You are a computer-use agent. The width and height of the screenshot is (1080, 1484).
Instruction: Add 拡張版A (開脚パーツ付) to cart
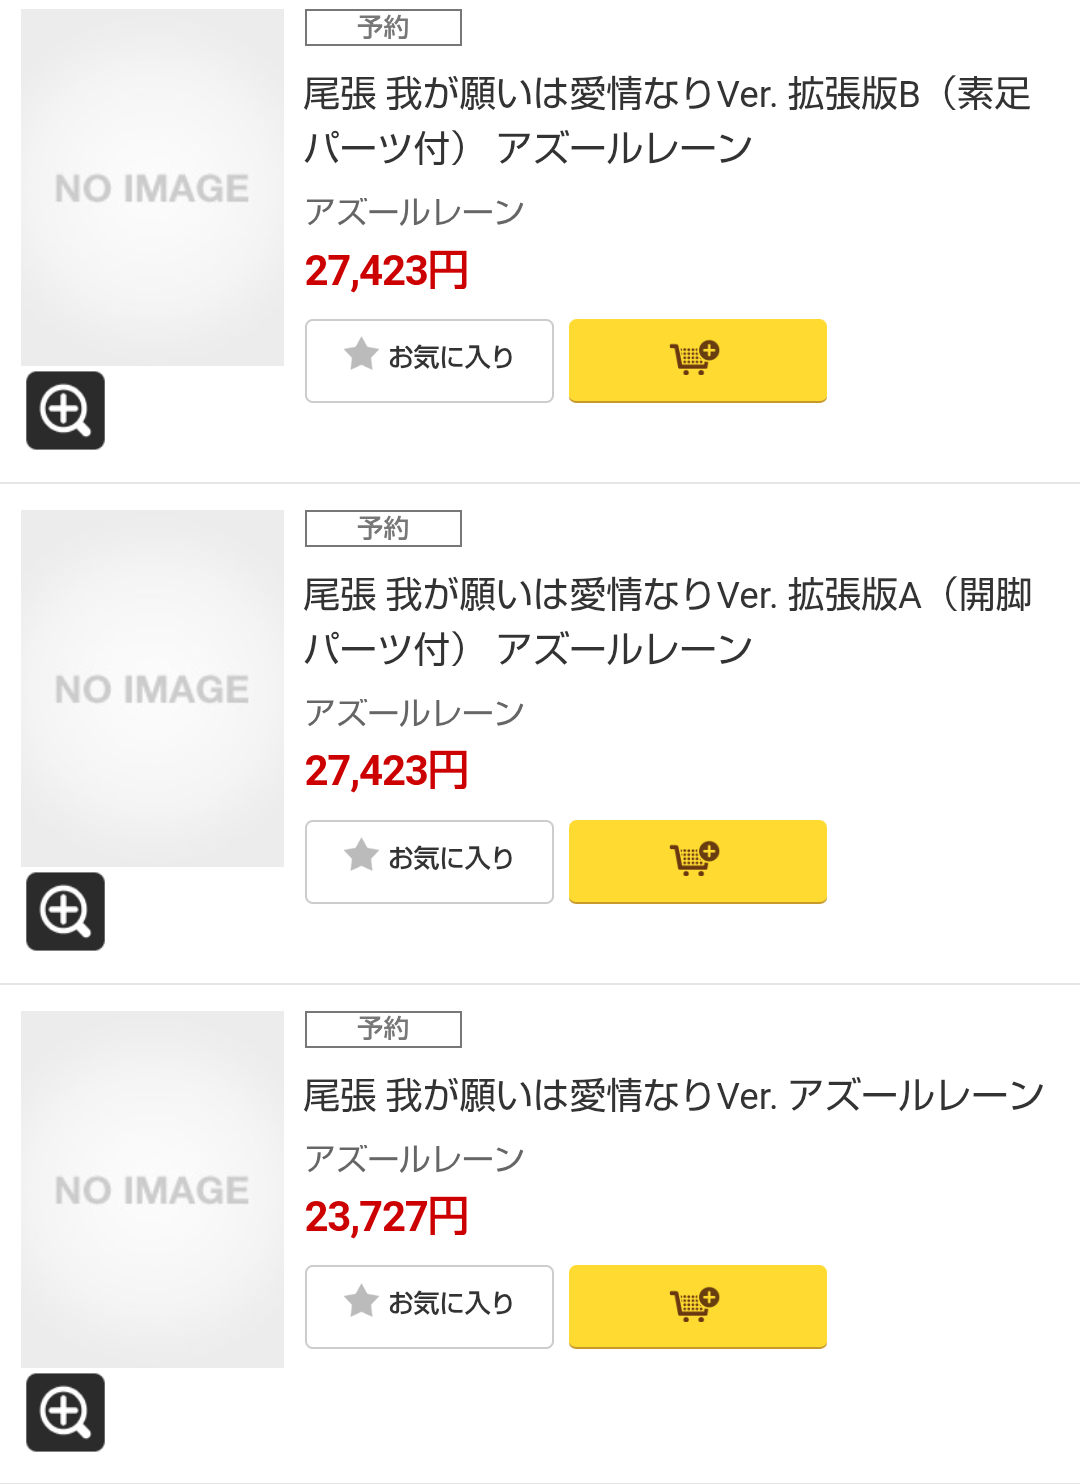[697, 861]
